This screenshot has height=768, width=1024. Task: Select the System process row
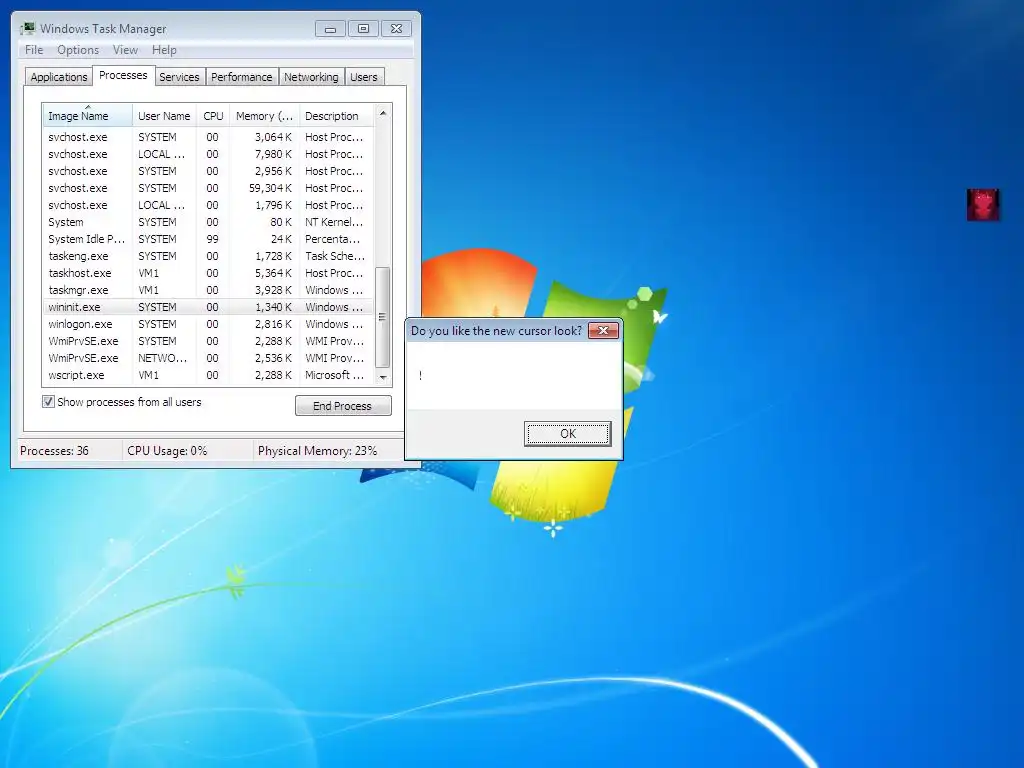point(208,222)
